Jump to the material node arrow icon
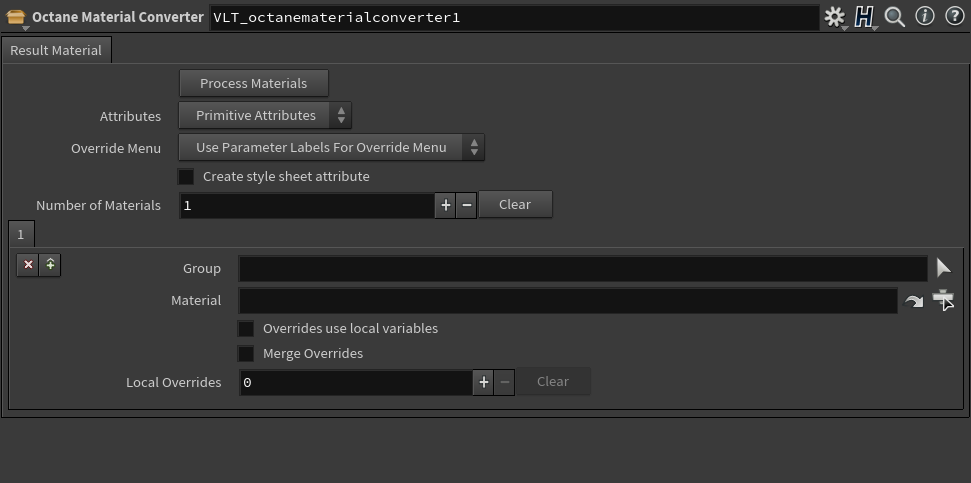 tap(913, 301)
